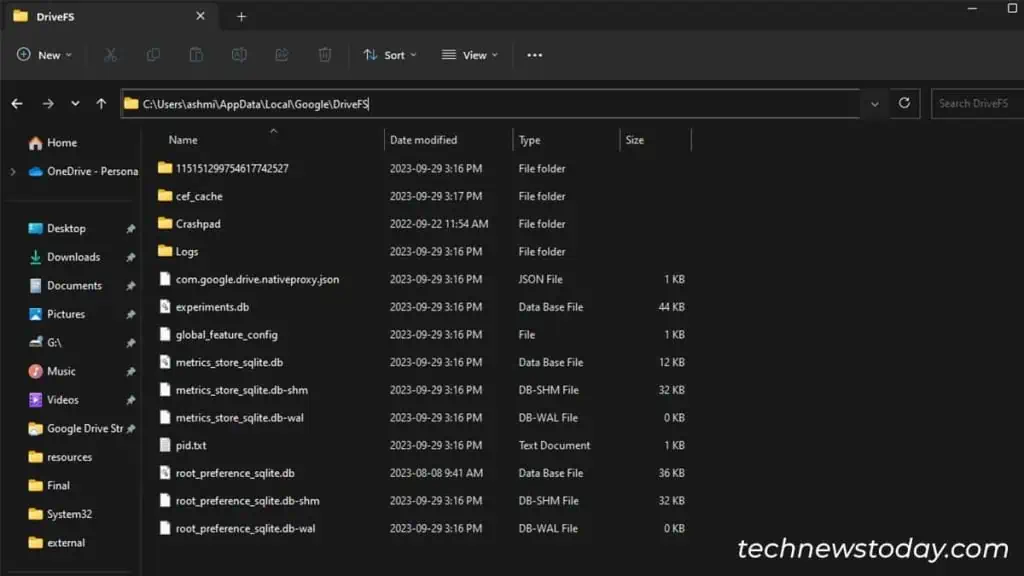Go back with the left arrow
This screenshot has height=576, width=1024.
coord(17,103)
